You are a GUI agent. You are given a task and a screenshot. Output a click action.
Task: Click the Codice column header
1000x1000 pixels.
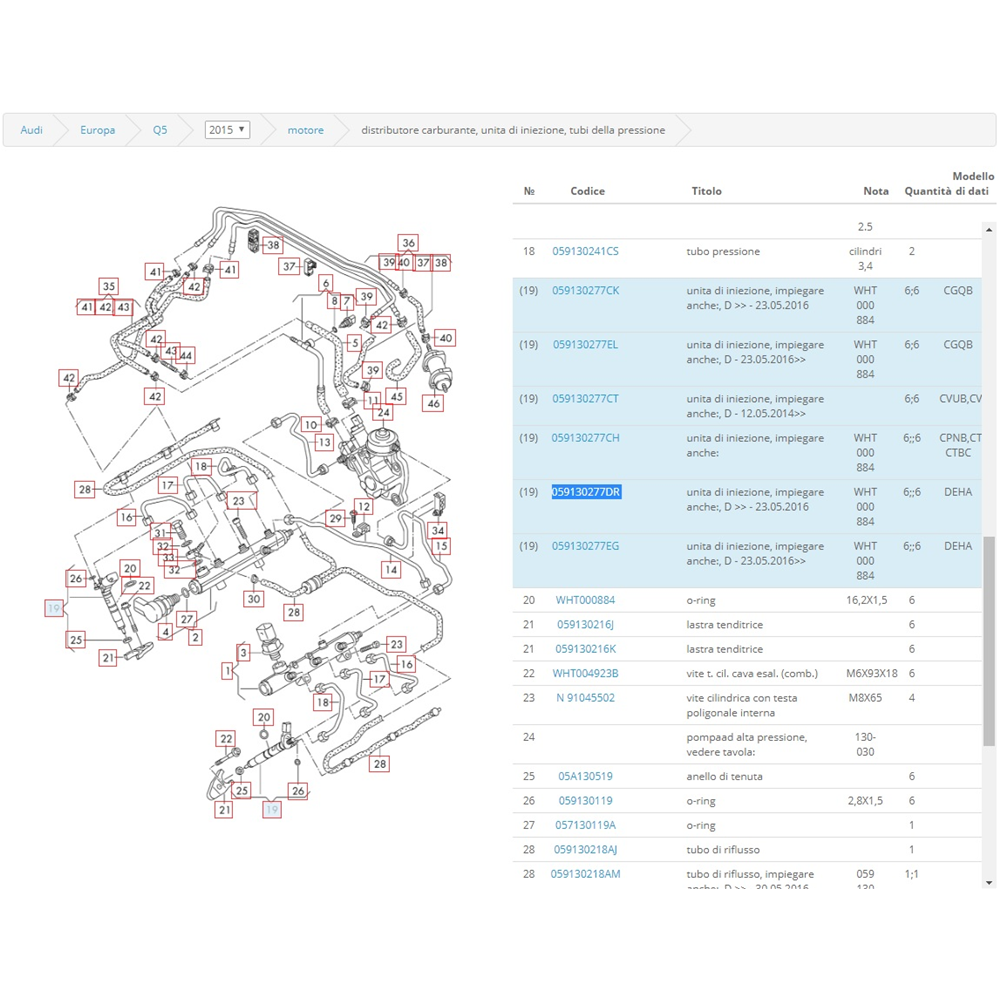tap(587, 191)
